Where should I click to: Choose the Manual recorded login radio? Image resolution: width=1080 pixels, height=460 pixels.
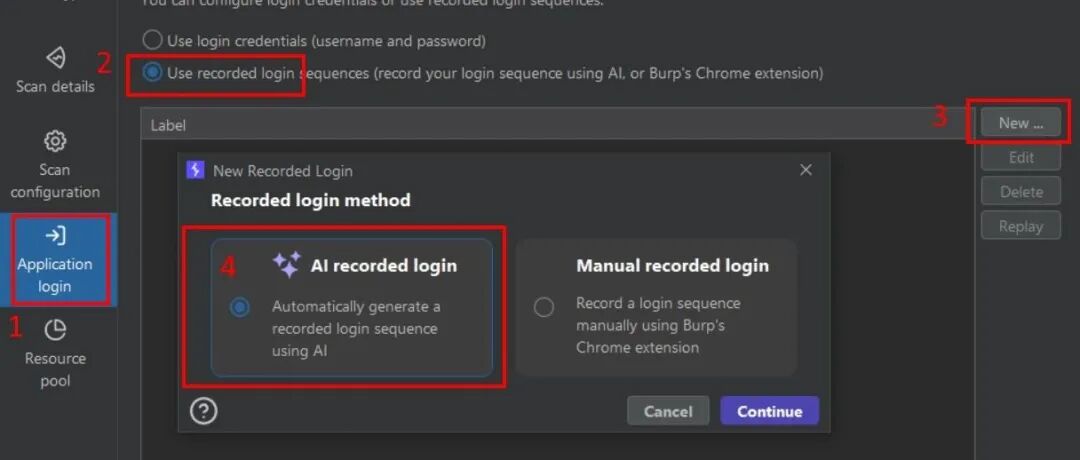[x=544, y=307]
